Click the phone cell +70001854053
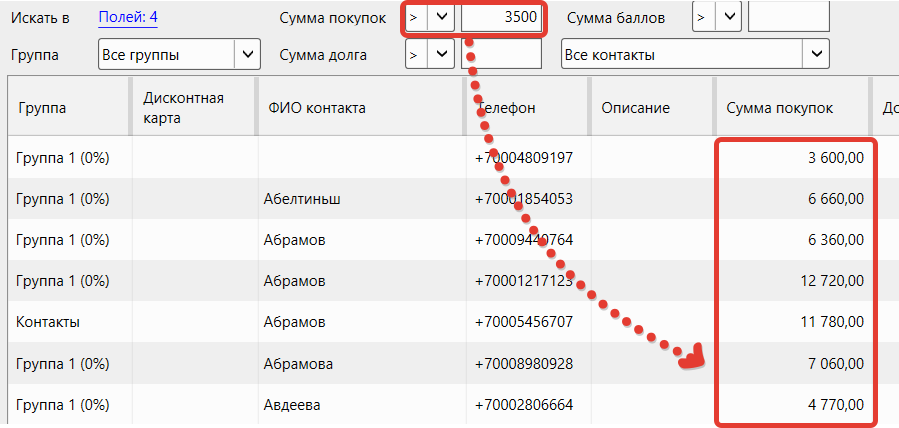Screen dimensions: 899x428 point(523,199)
